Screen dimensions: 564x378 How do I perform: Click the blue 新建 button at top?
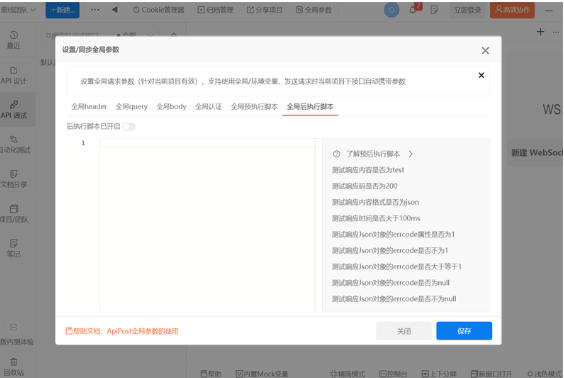(x=63, y=10)
